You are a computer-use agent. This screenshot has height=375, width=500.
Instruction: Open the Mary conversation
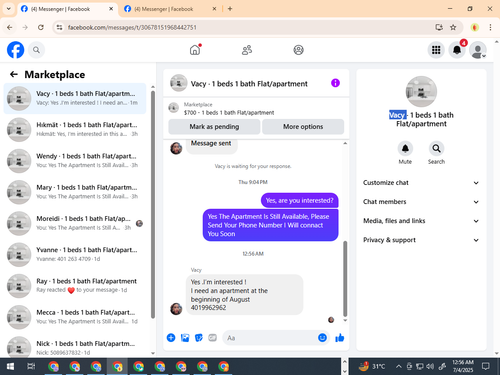point(75,192)
